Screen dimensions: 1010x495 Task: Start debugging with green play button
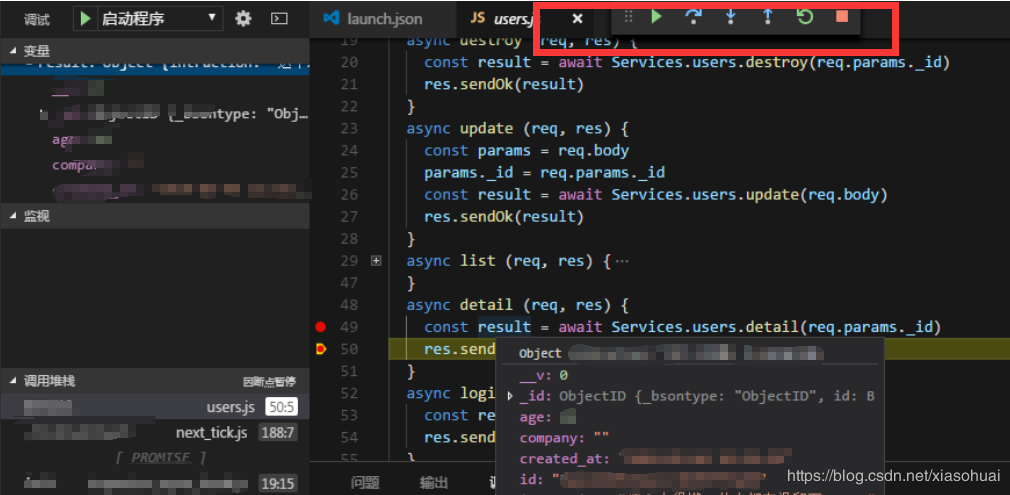pos(85,19)
